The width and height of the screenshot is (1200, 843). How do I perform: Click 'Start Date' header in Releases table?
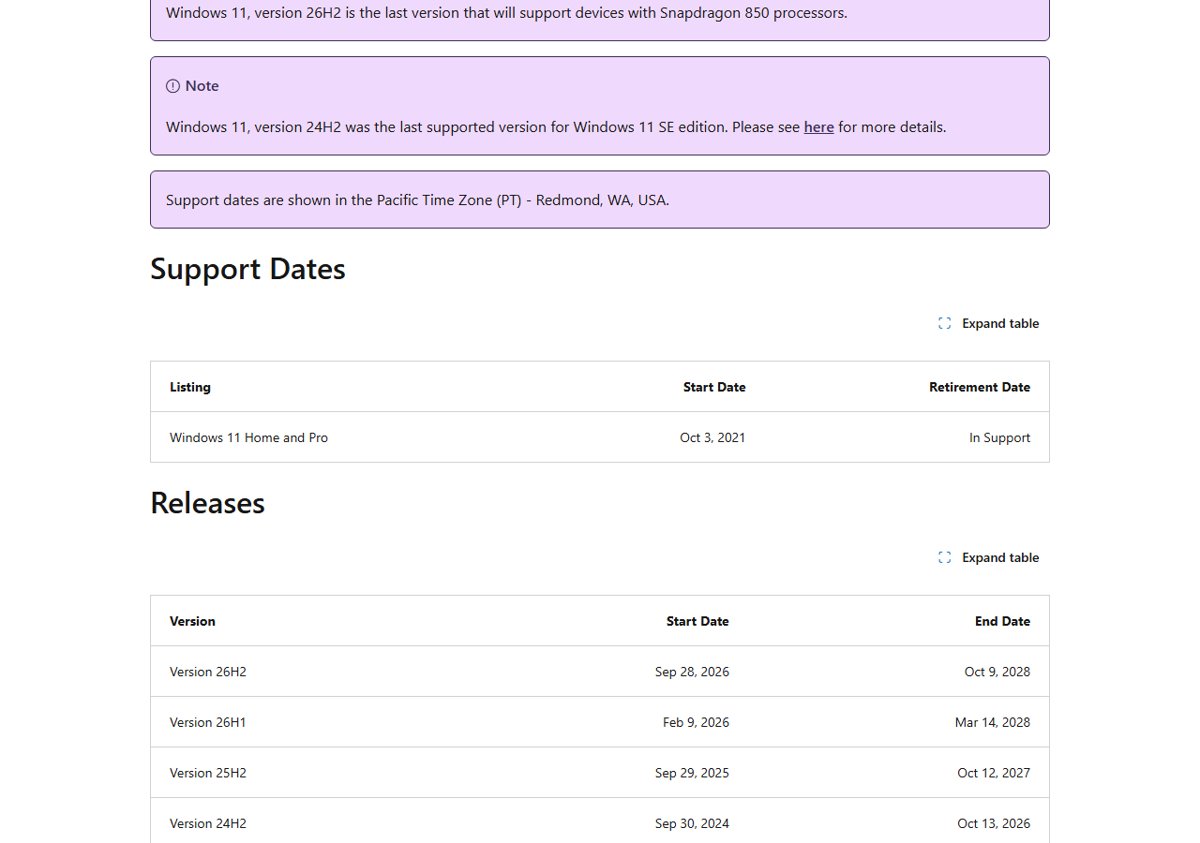pyautogui.click(x=697, y=621)
